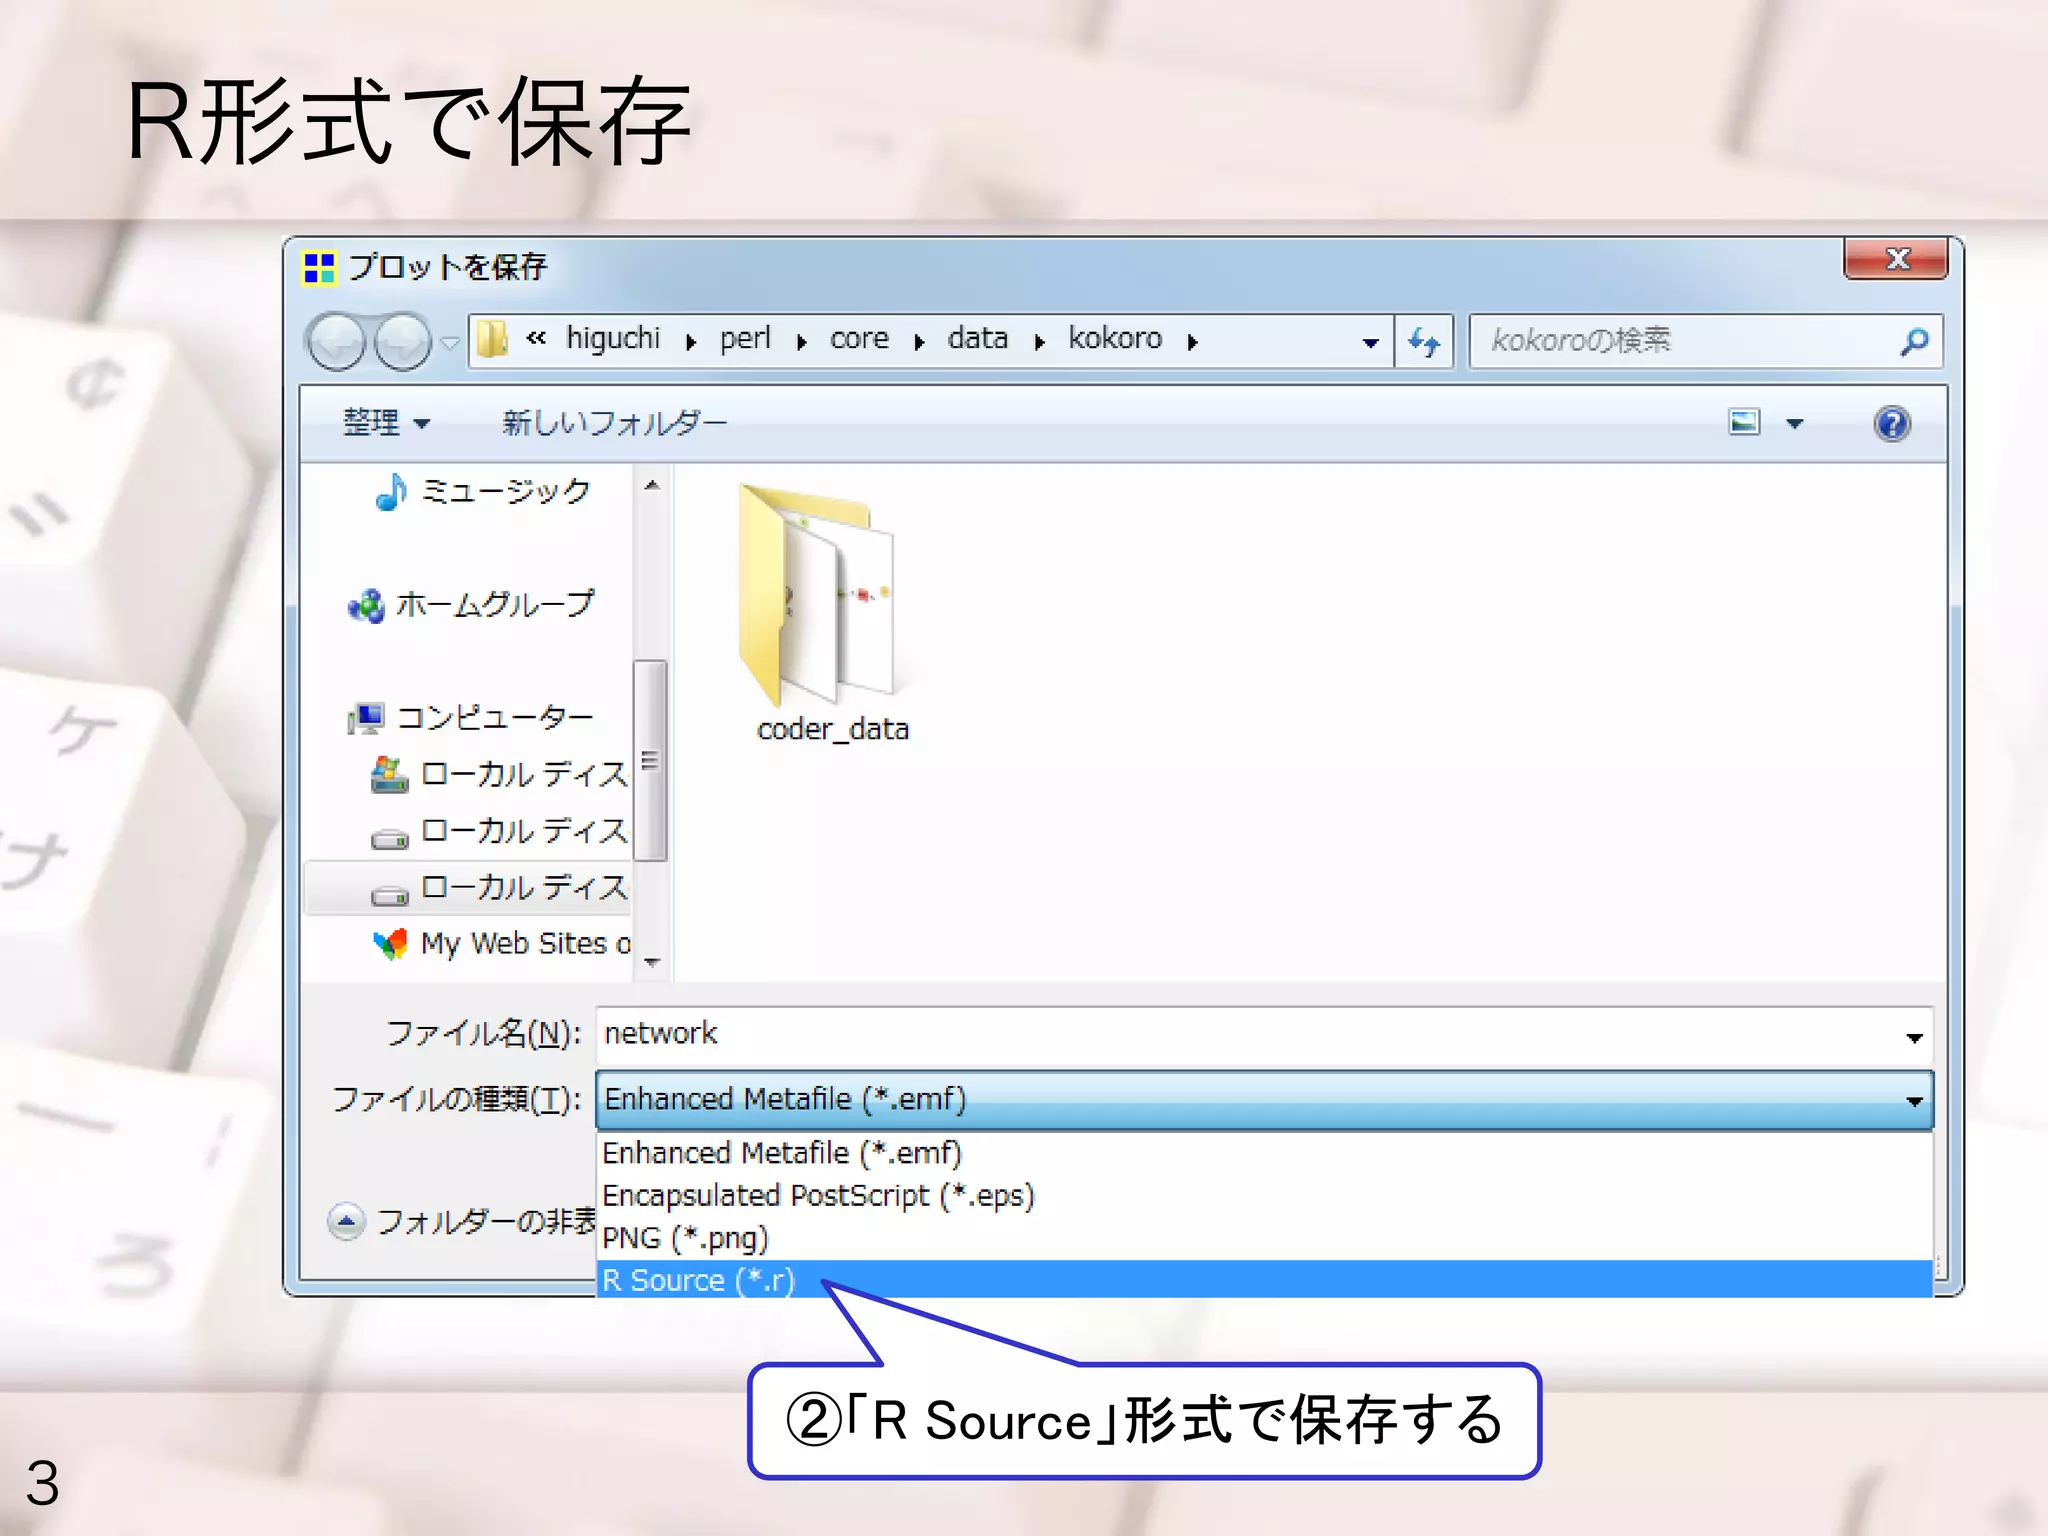Select highlighted third ローカル ディスク entry

(467, 888)
